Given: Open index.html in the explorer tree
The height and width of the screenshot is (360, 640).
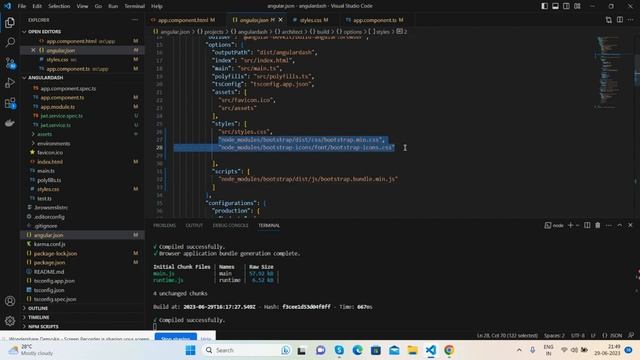Looking at the screenshot, I should [x=50, y=162].
